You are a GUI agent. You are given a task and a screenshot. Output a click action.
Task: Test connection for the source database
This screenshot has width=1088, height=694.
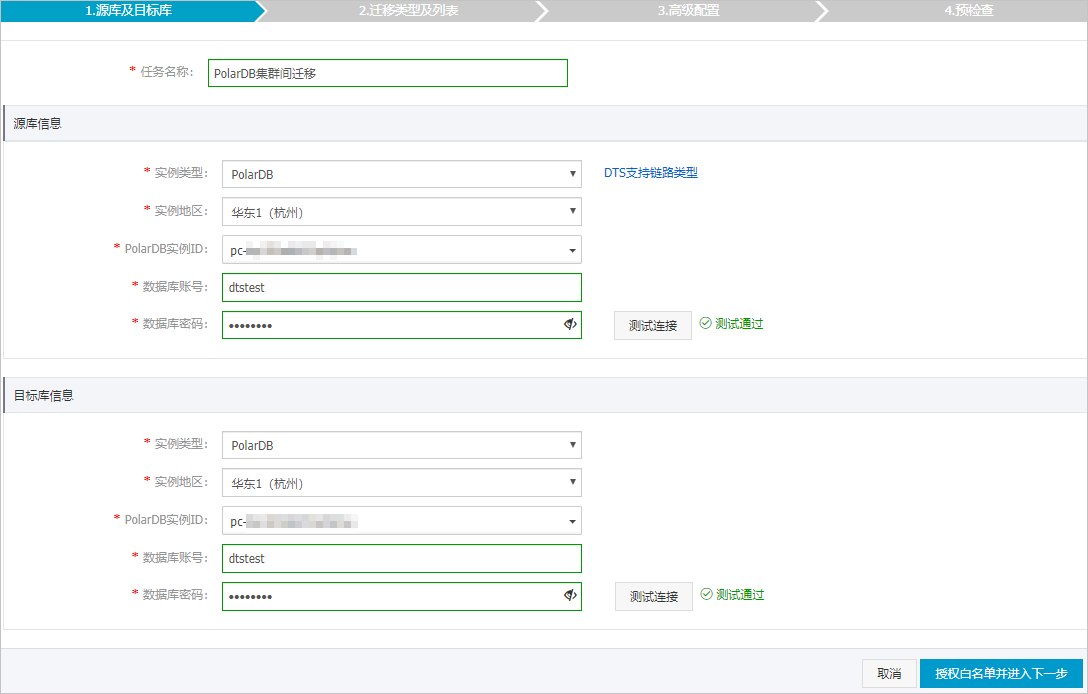[653, 325]
